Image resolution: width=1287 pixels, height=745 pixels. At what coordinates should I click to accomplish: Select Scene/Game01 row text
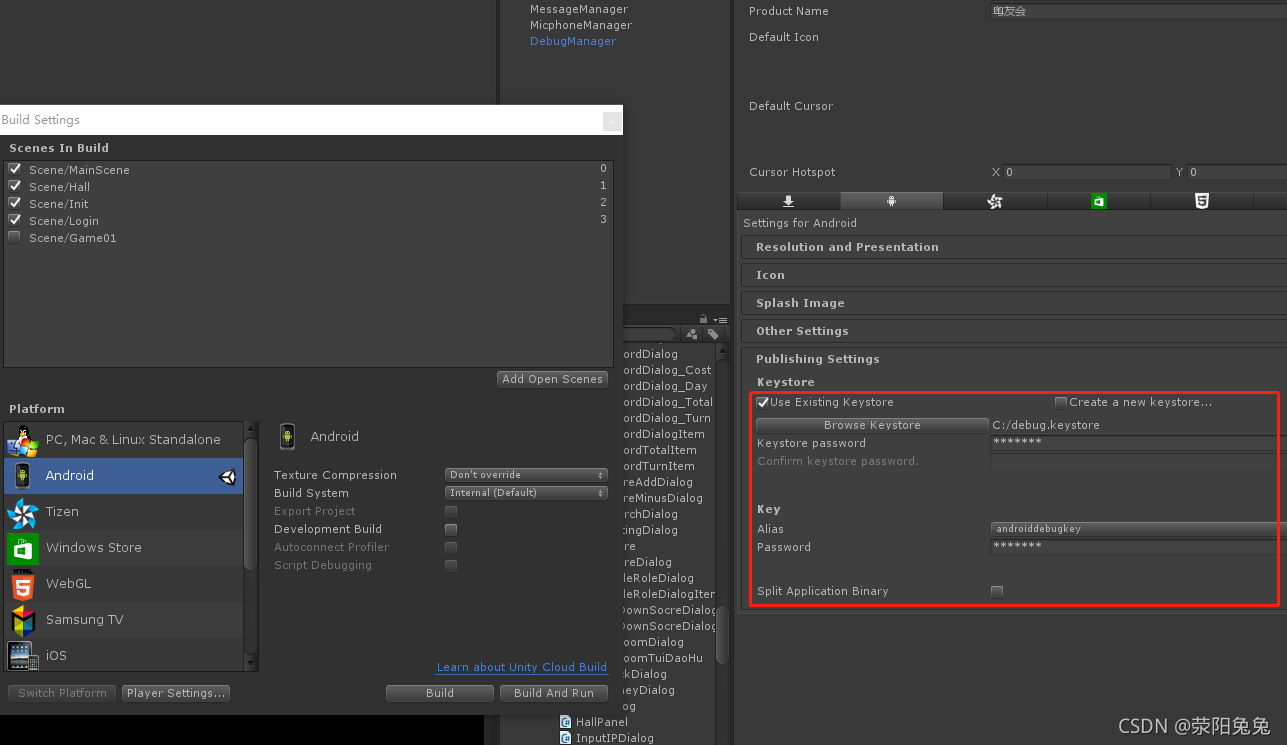click(73, 238)
